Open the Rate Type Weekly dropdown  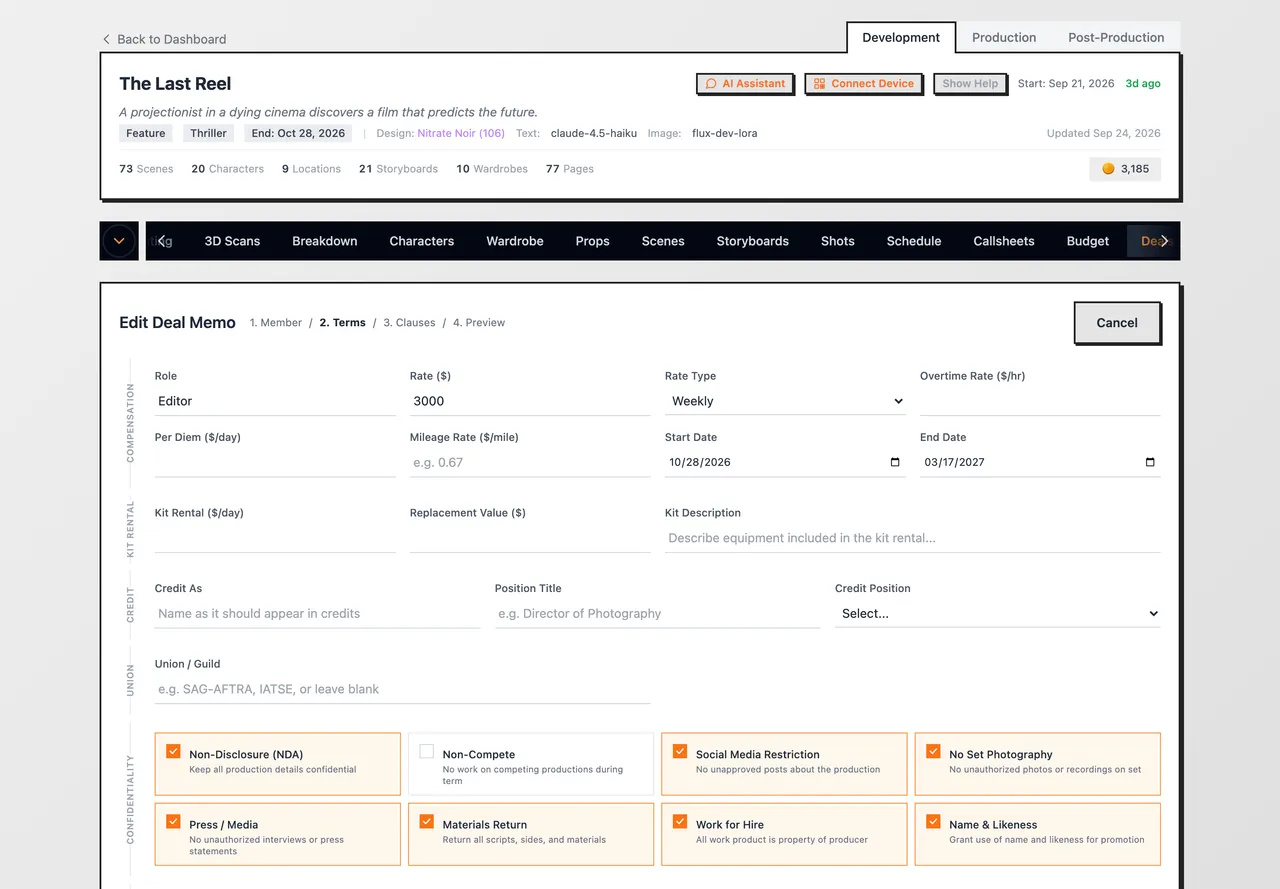tap(785, 401)
